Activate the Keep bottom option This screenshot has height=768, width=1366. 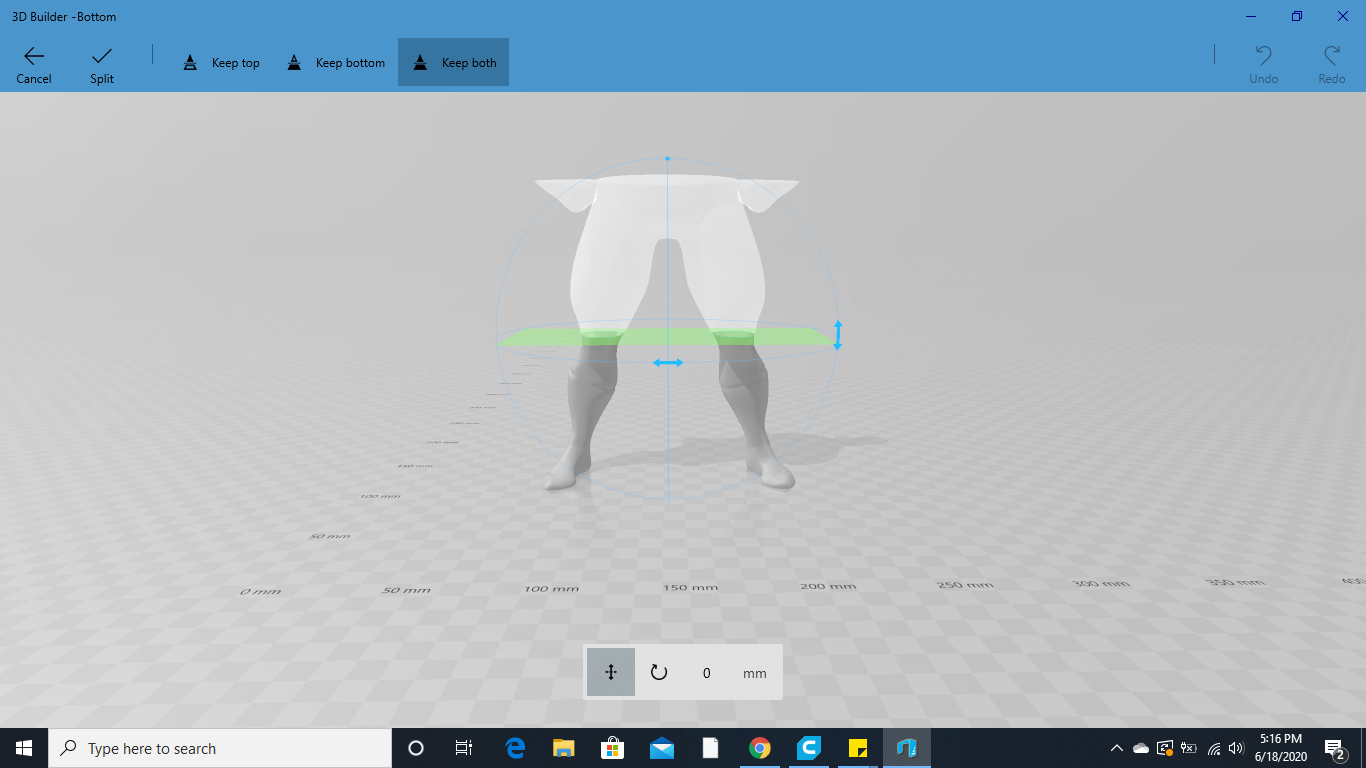[335, 62]
